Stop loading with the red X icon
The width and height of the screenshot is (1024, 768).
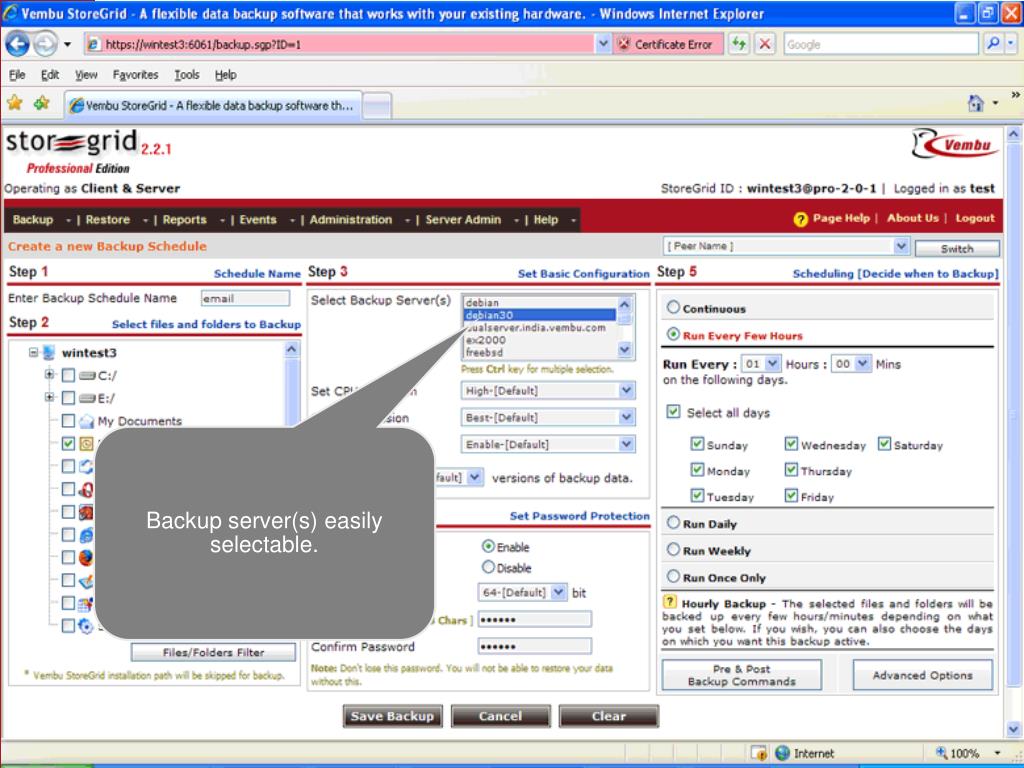[x=765, y=44]
